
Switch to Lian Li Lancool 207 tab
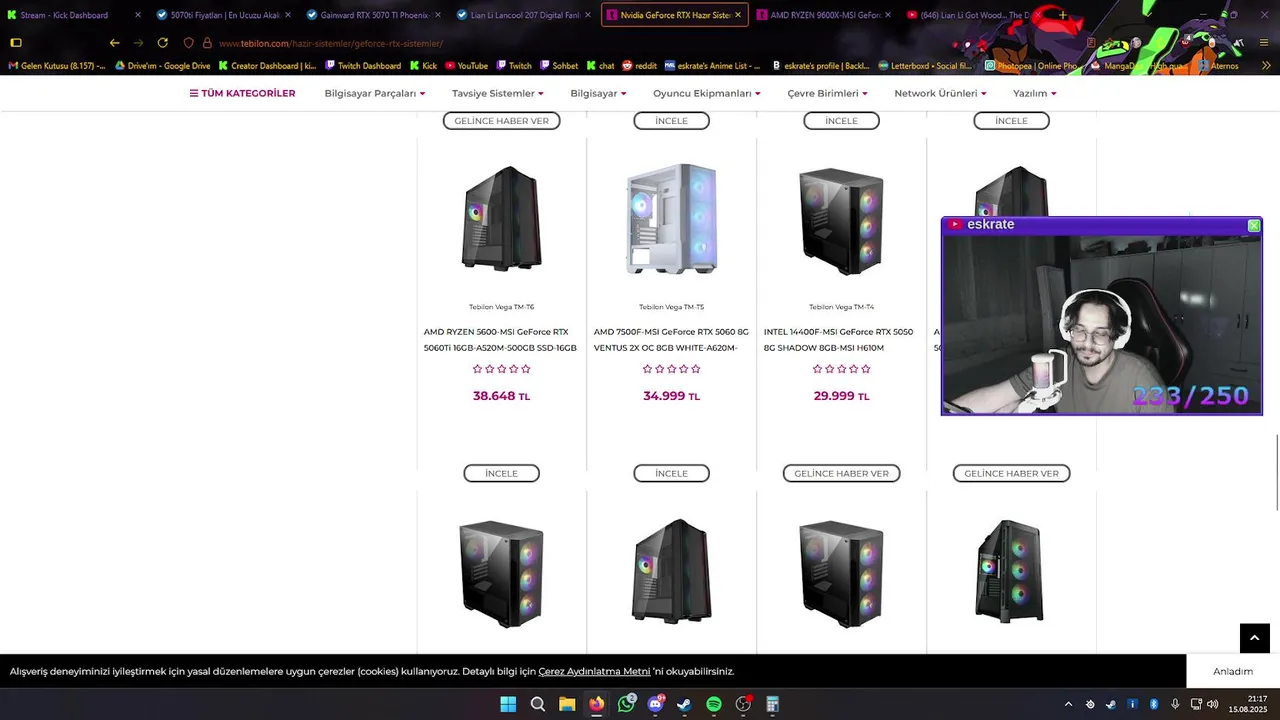(523, 15)
